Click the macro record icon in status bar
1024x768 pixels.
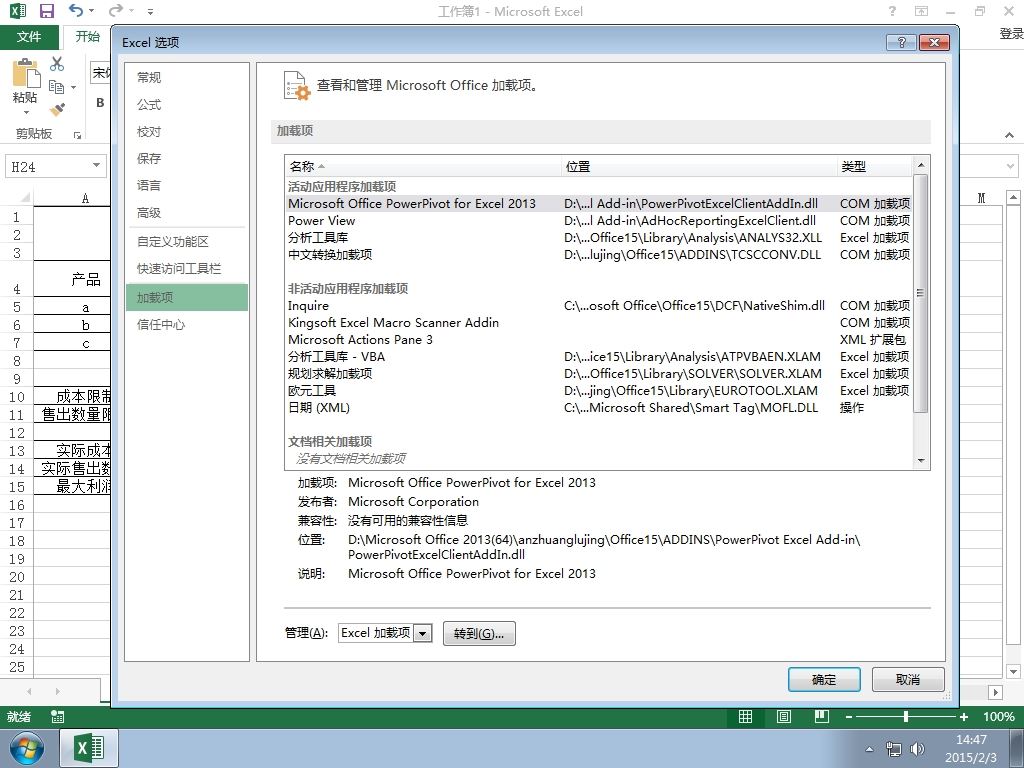(x=57, y=716)
